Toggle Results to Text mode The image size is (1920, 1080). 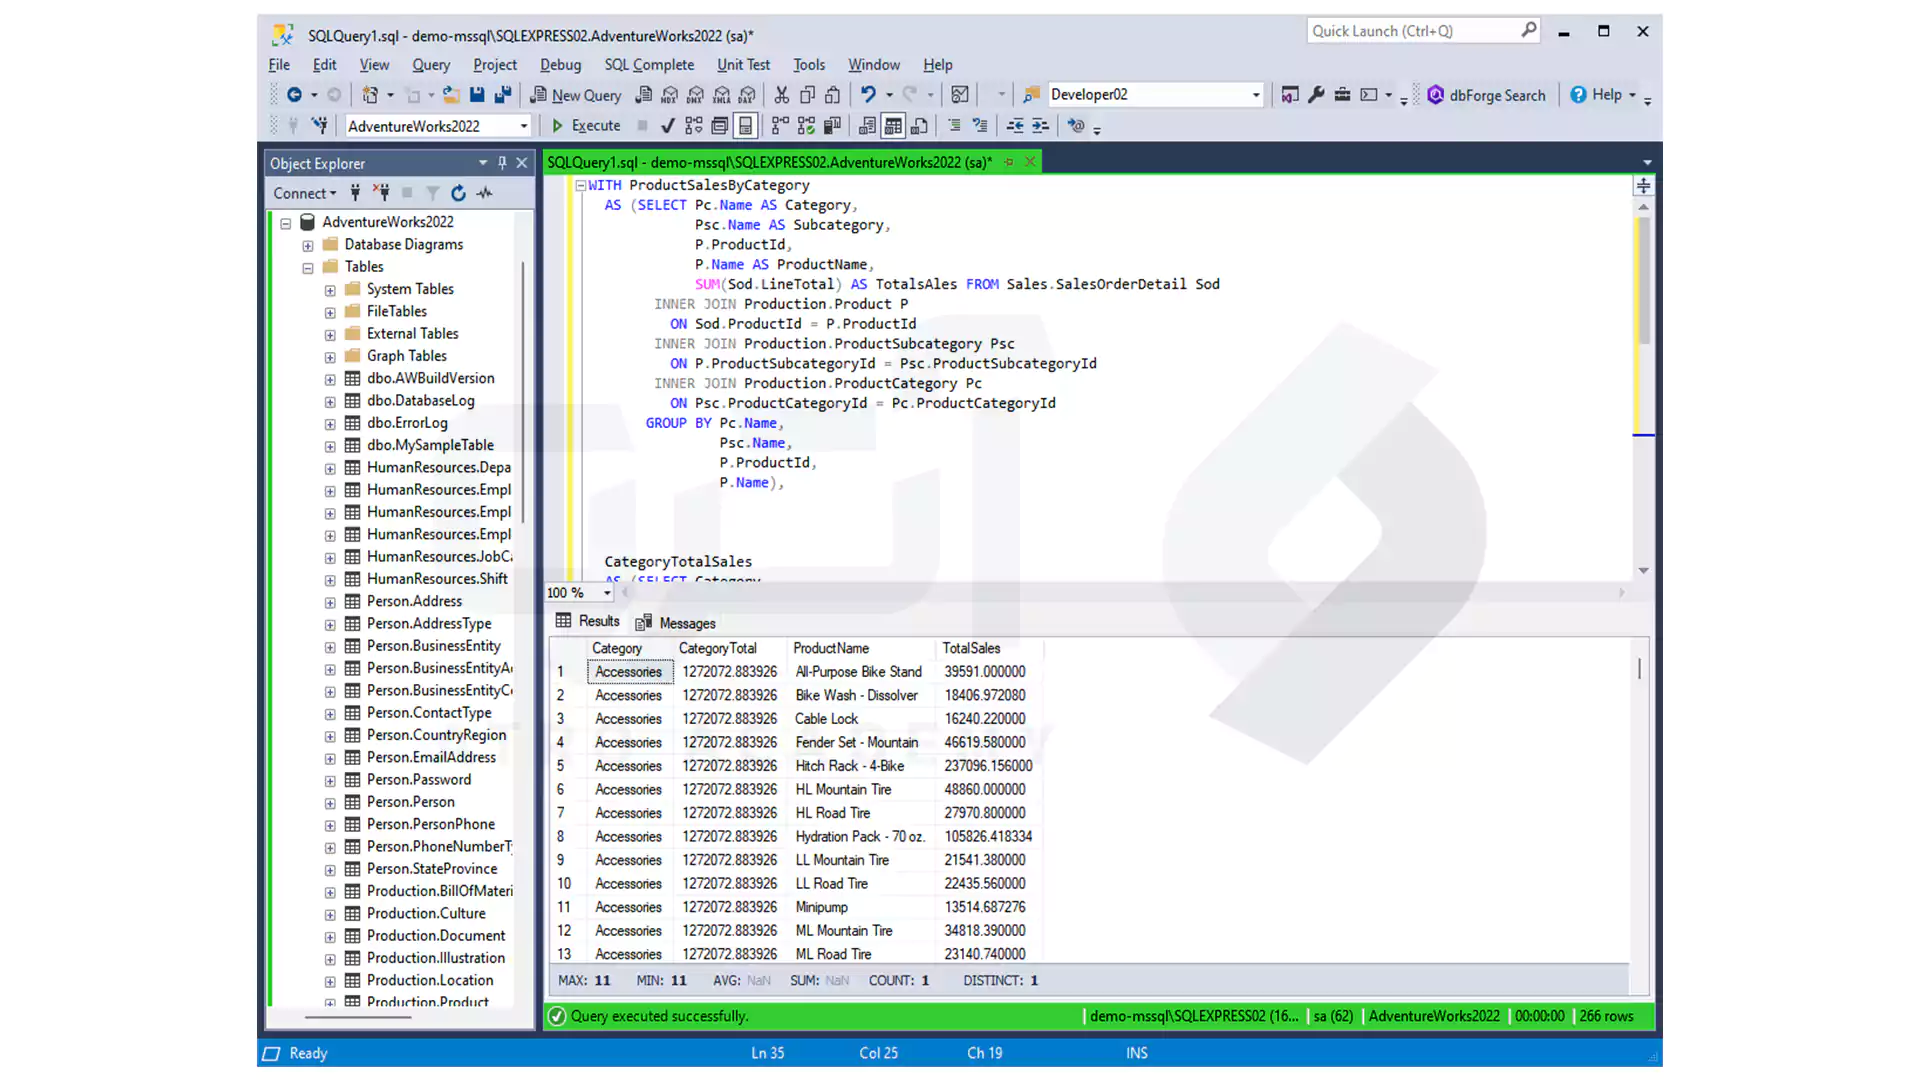tap(867, 126)
